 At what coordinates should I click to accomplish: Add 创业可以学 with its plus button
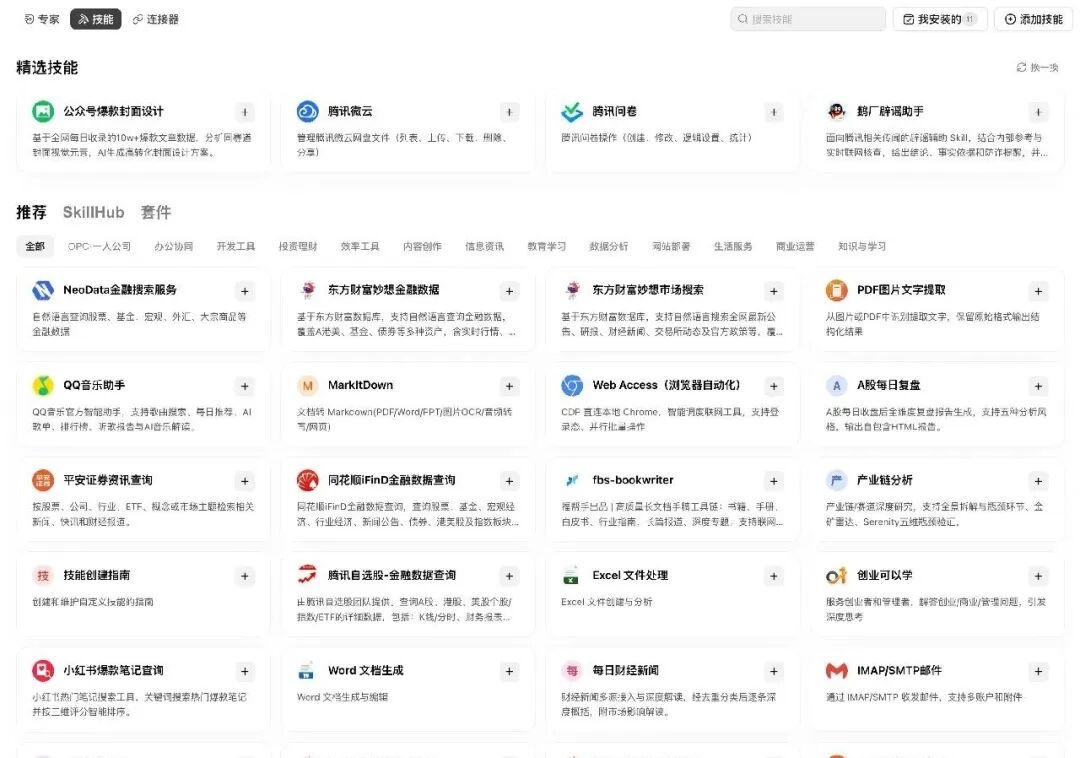[1038, 576]
